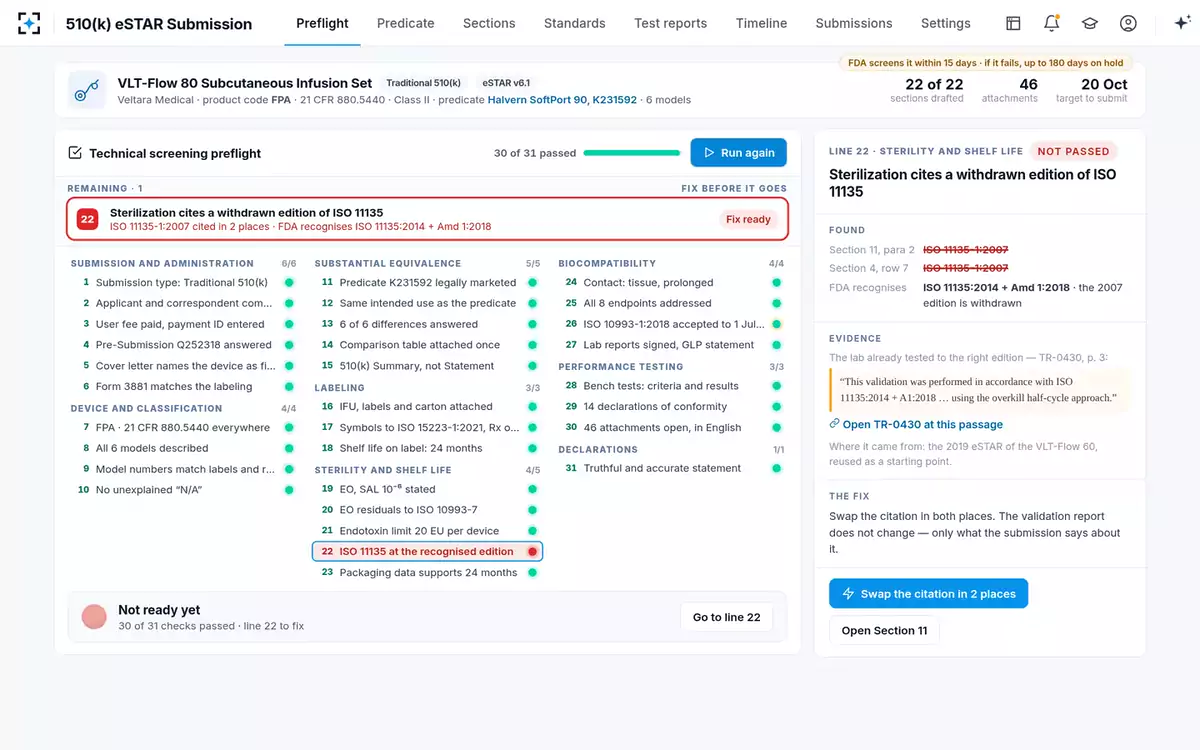
Task: Click the preflight checklist heading icon
Action: click(75, 153)
